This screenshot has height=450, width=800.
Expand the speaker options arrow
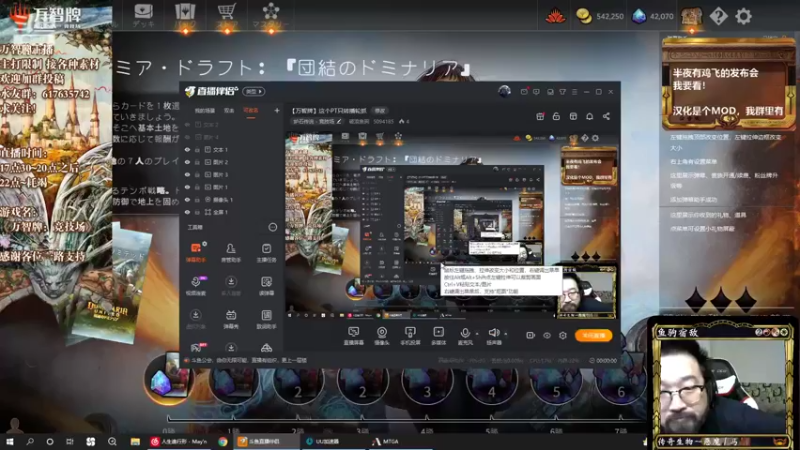point(506,334)
